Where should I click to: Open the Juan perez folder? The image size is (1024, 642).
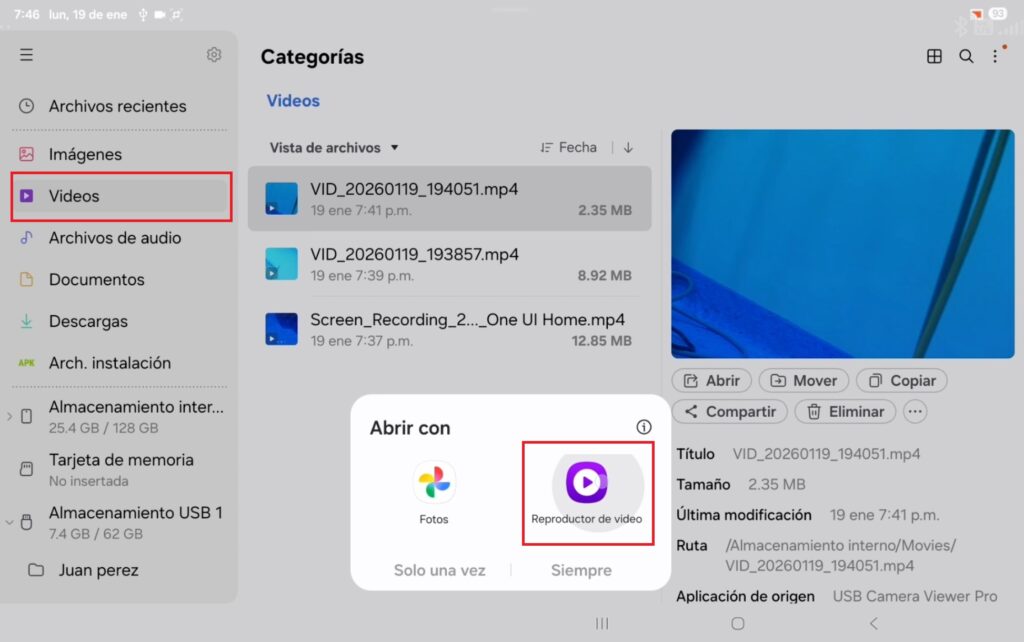pyautogui.click(x=97, y=570)
